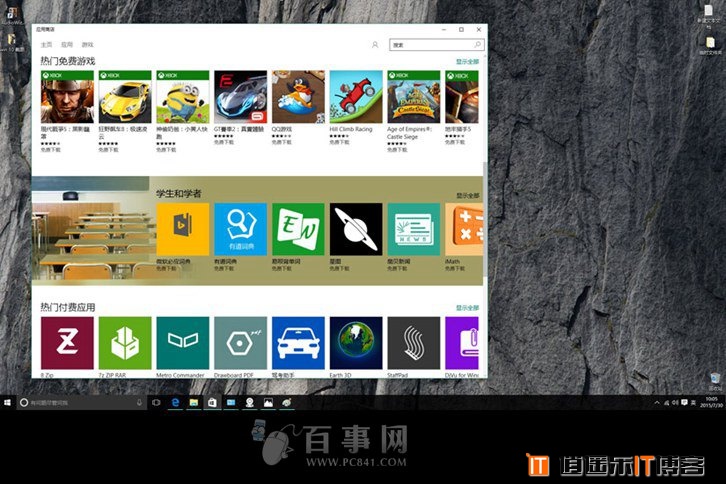Open the Minion Rush game tile
The width and height of the screenshot is (726, 484).
182,97
